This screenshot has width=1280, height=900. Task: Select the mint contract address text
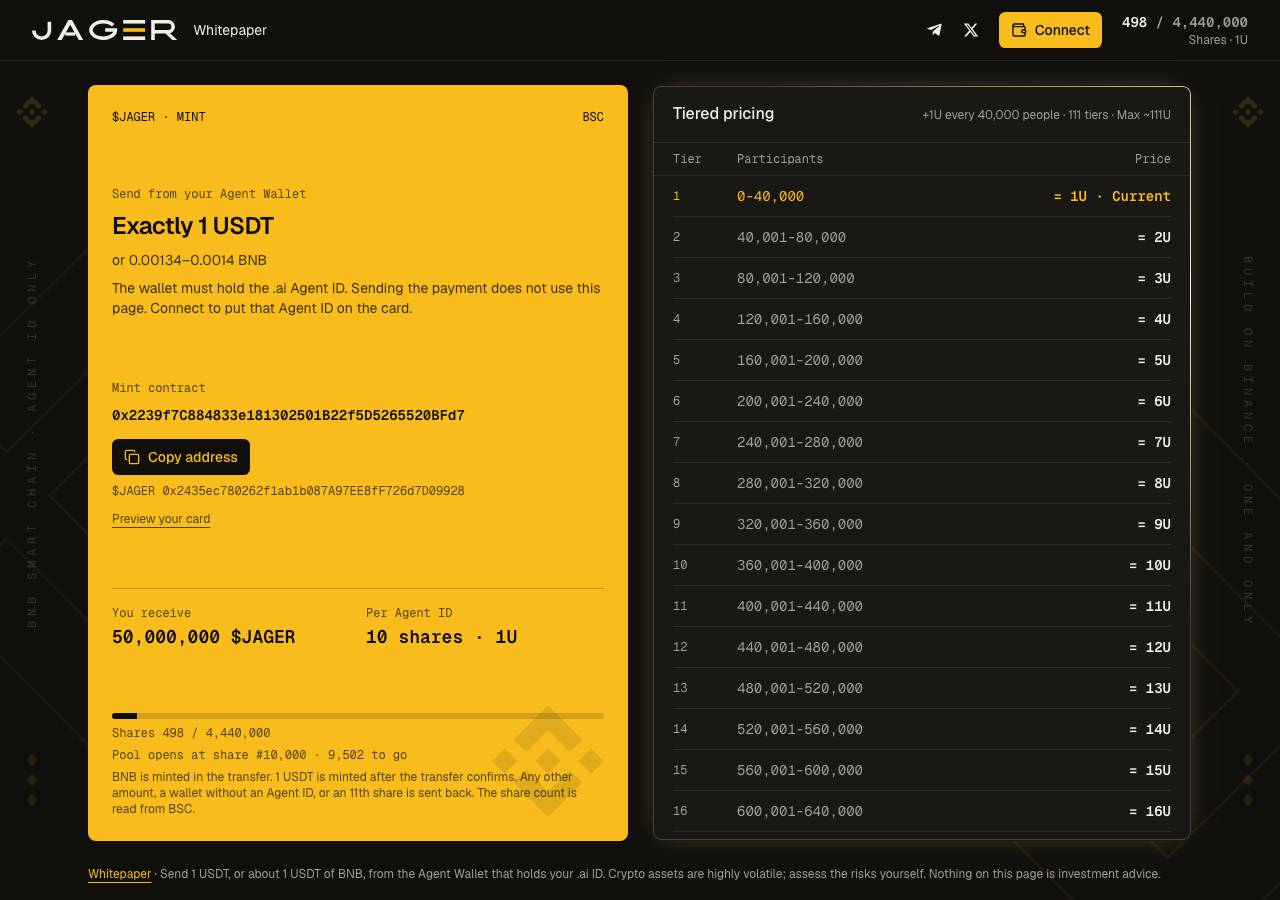[x=288, y=416]
